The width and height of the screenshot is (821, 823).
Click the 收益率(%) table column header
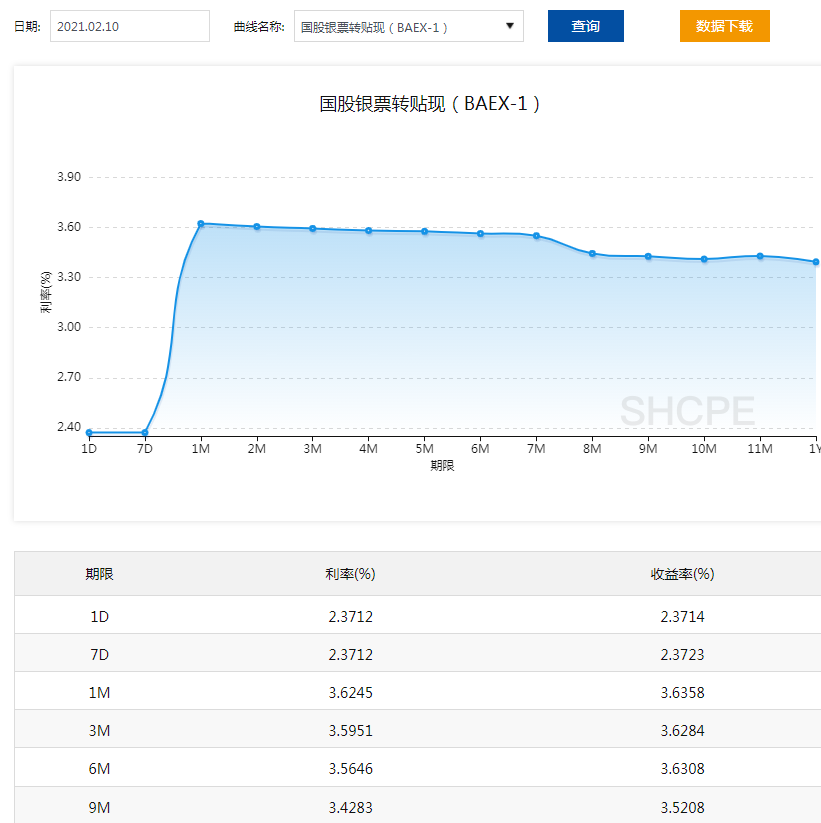[682, 574]
